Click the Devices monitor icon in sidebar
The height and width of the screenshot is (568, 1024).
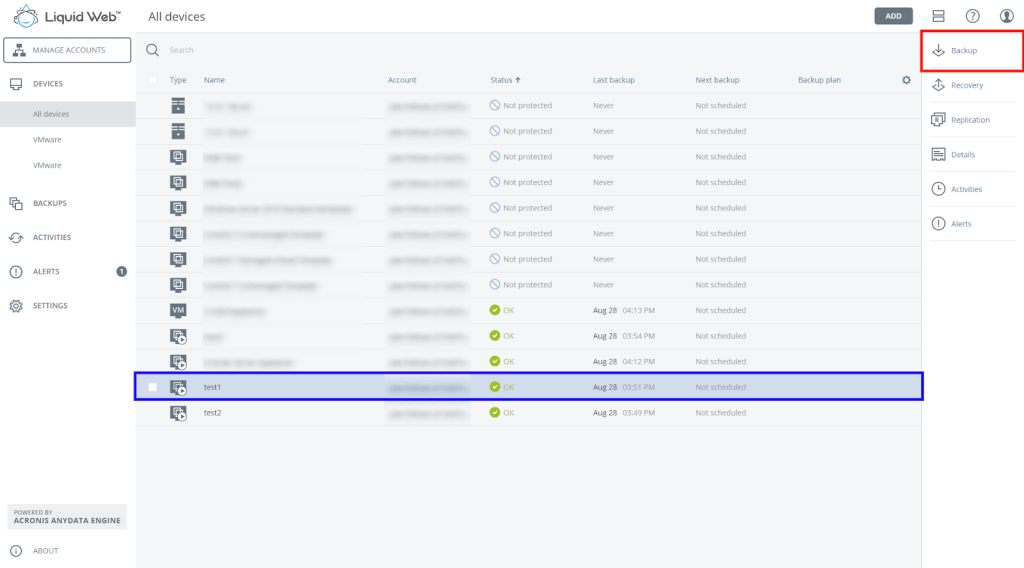pos(16,84)
